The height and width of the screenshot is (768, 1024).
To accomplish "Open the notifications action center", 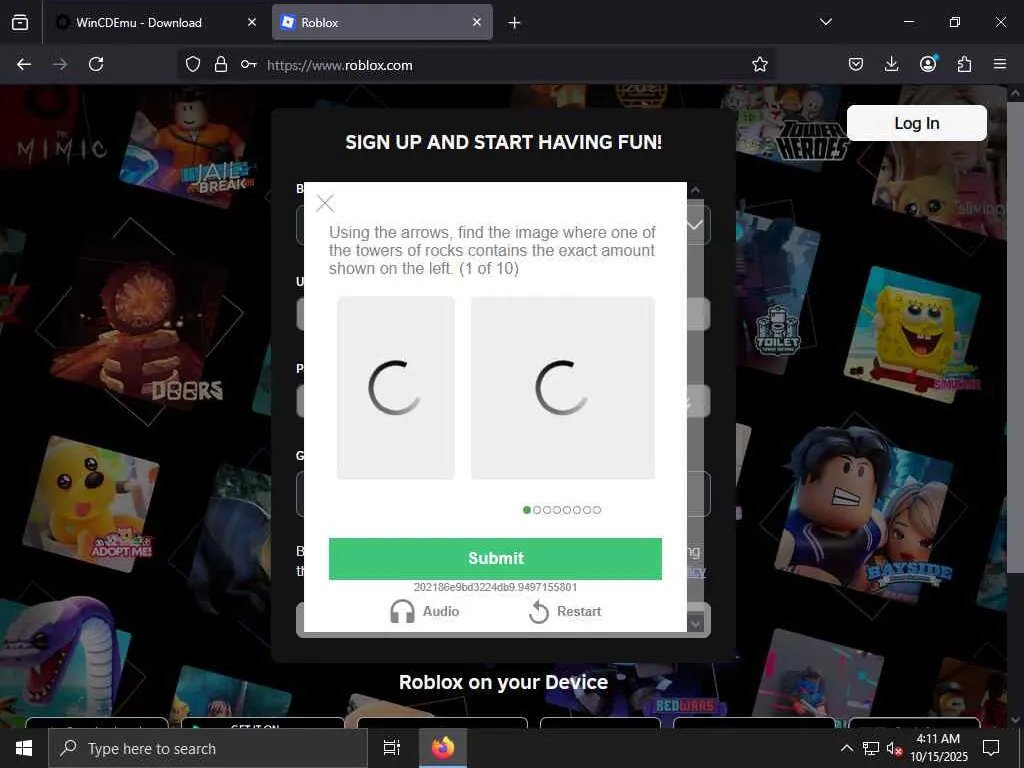I will [x=991, y=748].
